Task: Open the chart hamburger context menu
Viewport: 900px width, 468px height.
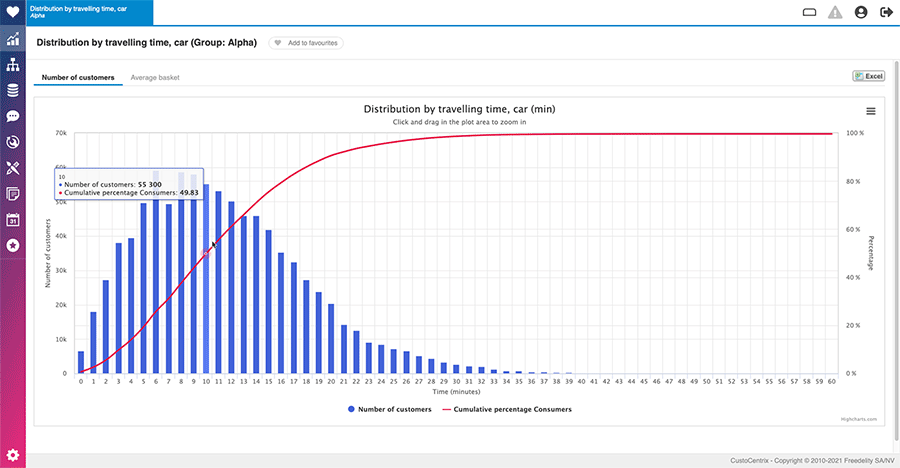Action: click(870, 111)
